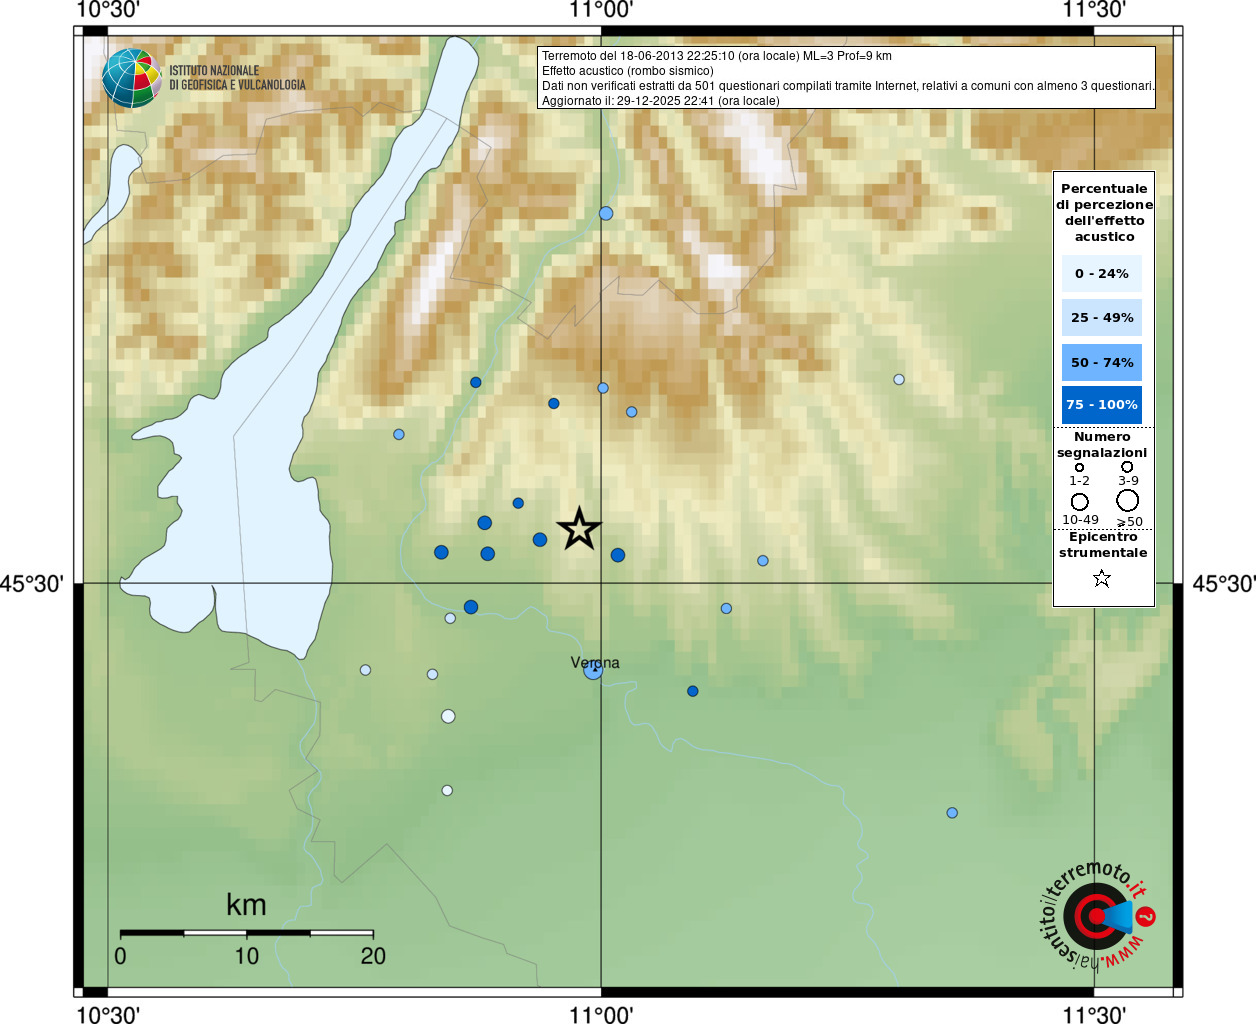Click the 'Istituto Nazionale di Geofisica e Vulcanologia' text
The image size is (1256, 1024).
click(x=237, y=78)
